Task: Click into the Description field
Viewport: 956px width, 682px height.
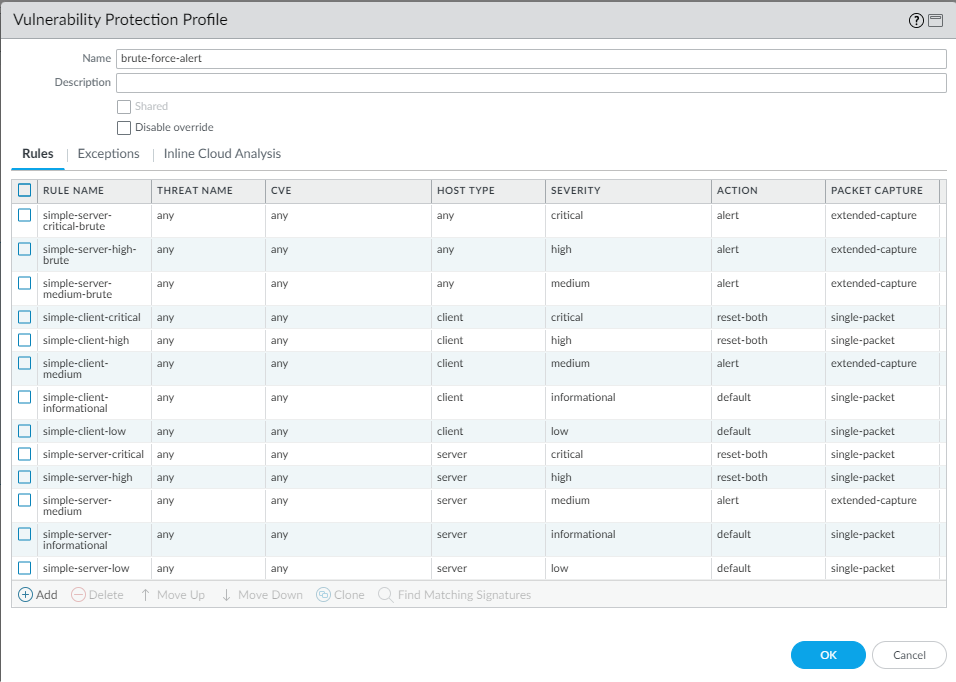Action: point(531,83)
